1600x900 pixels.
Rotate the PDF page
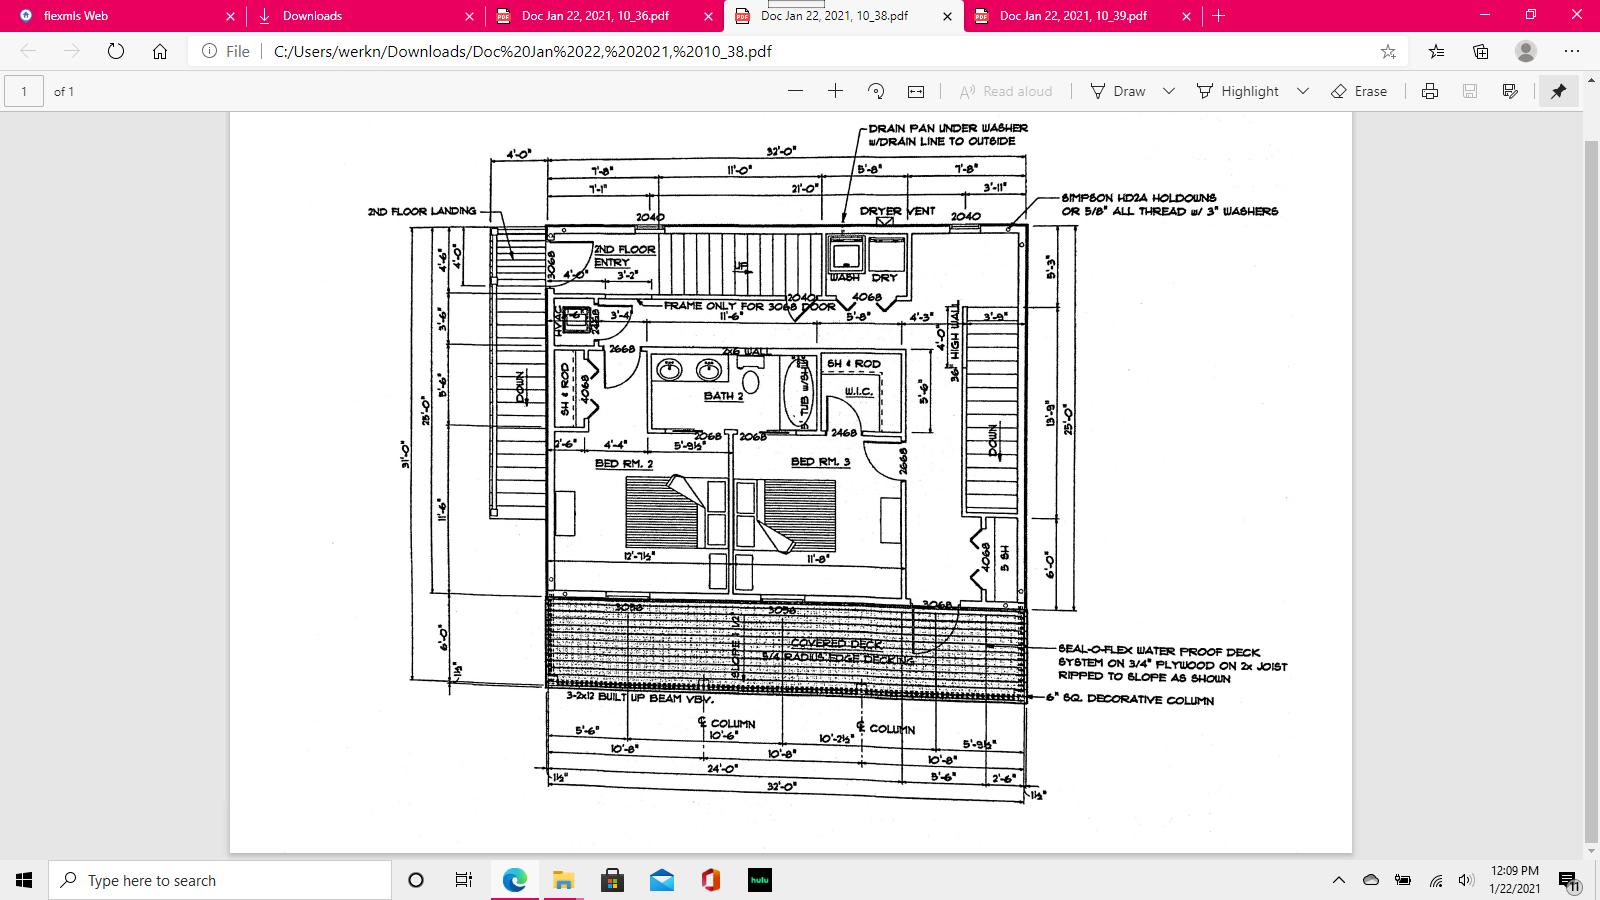tap(876, 91)
